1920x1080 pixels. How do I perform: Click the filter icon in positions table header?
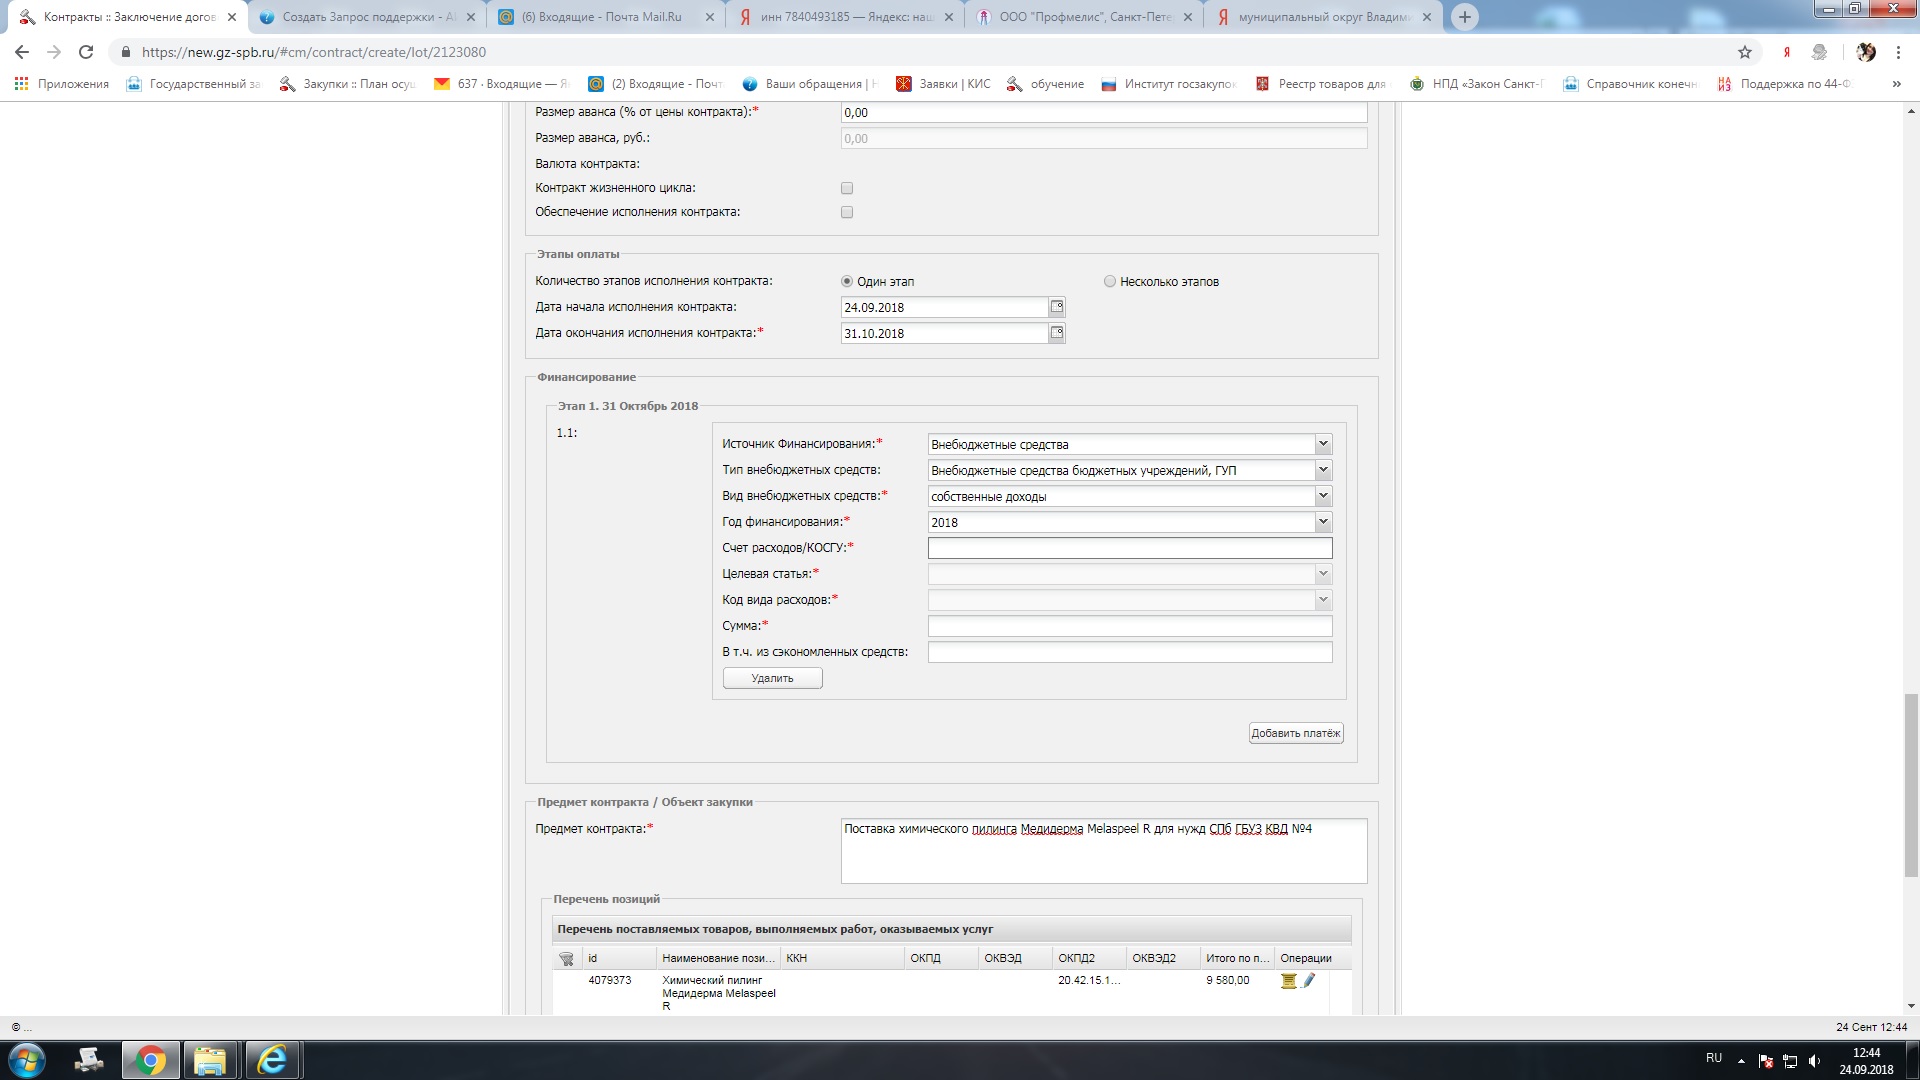tap(566, 959)
